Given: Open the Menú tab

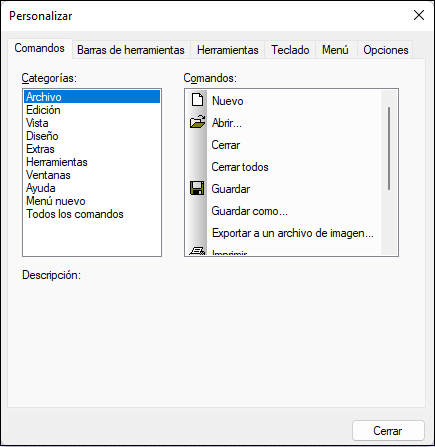Looking at the screenshot, I should 335,50.
